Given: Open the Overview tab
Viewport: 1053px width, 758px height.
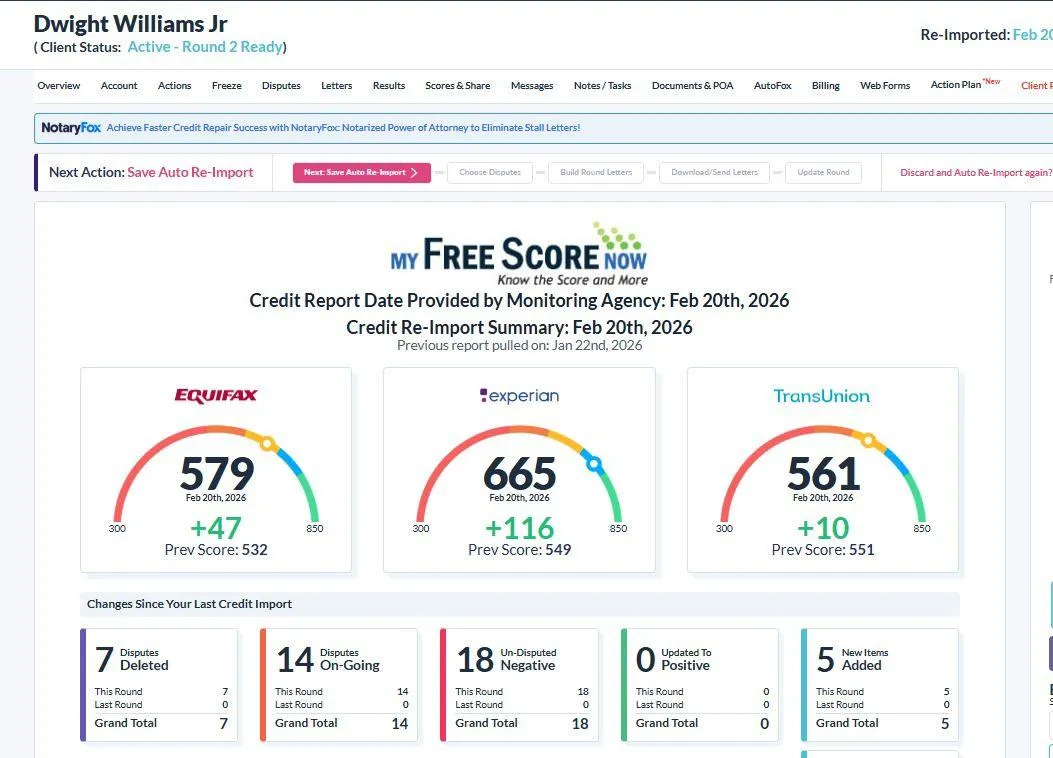Looking at the screenshot, I should 58,85.
